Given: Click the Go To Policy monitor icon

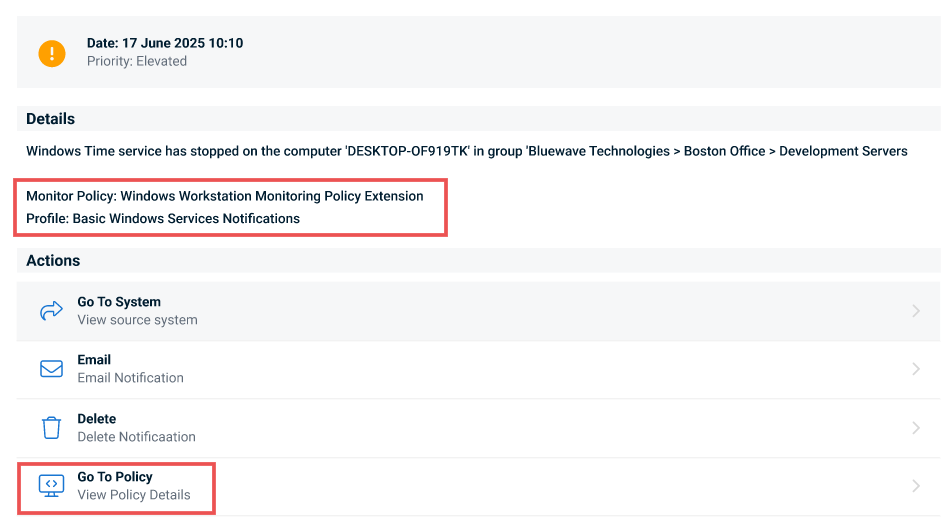Looking at the screenshot, I should pos(51,486).
